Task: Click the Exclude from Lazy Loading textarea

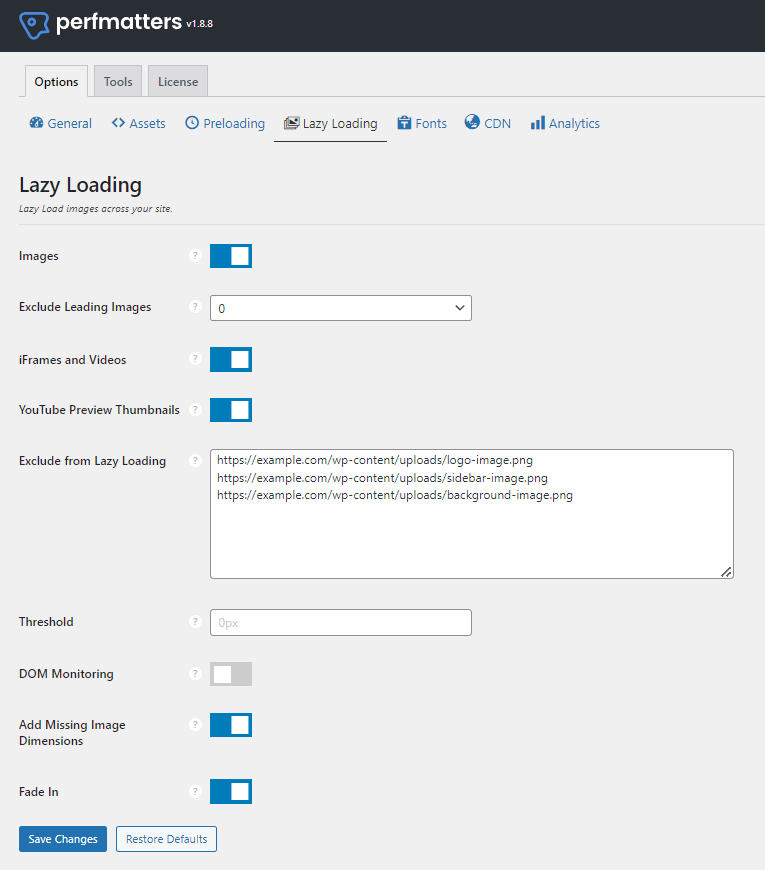Action: (472, 514)
